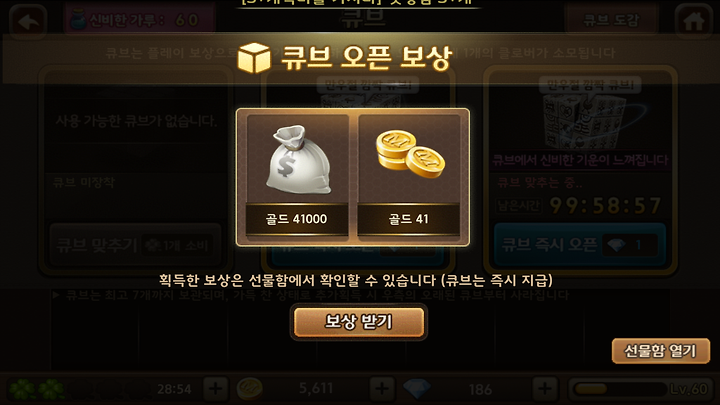Add more diamonds with plus icon
720x405 pixels.
click(545, 389)
